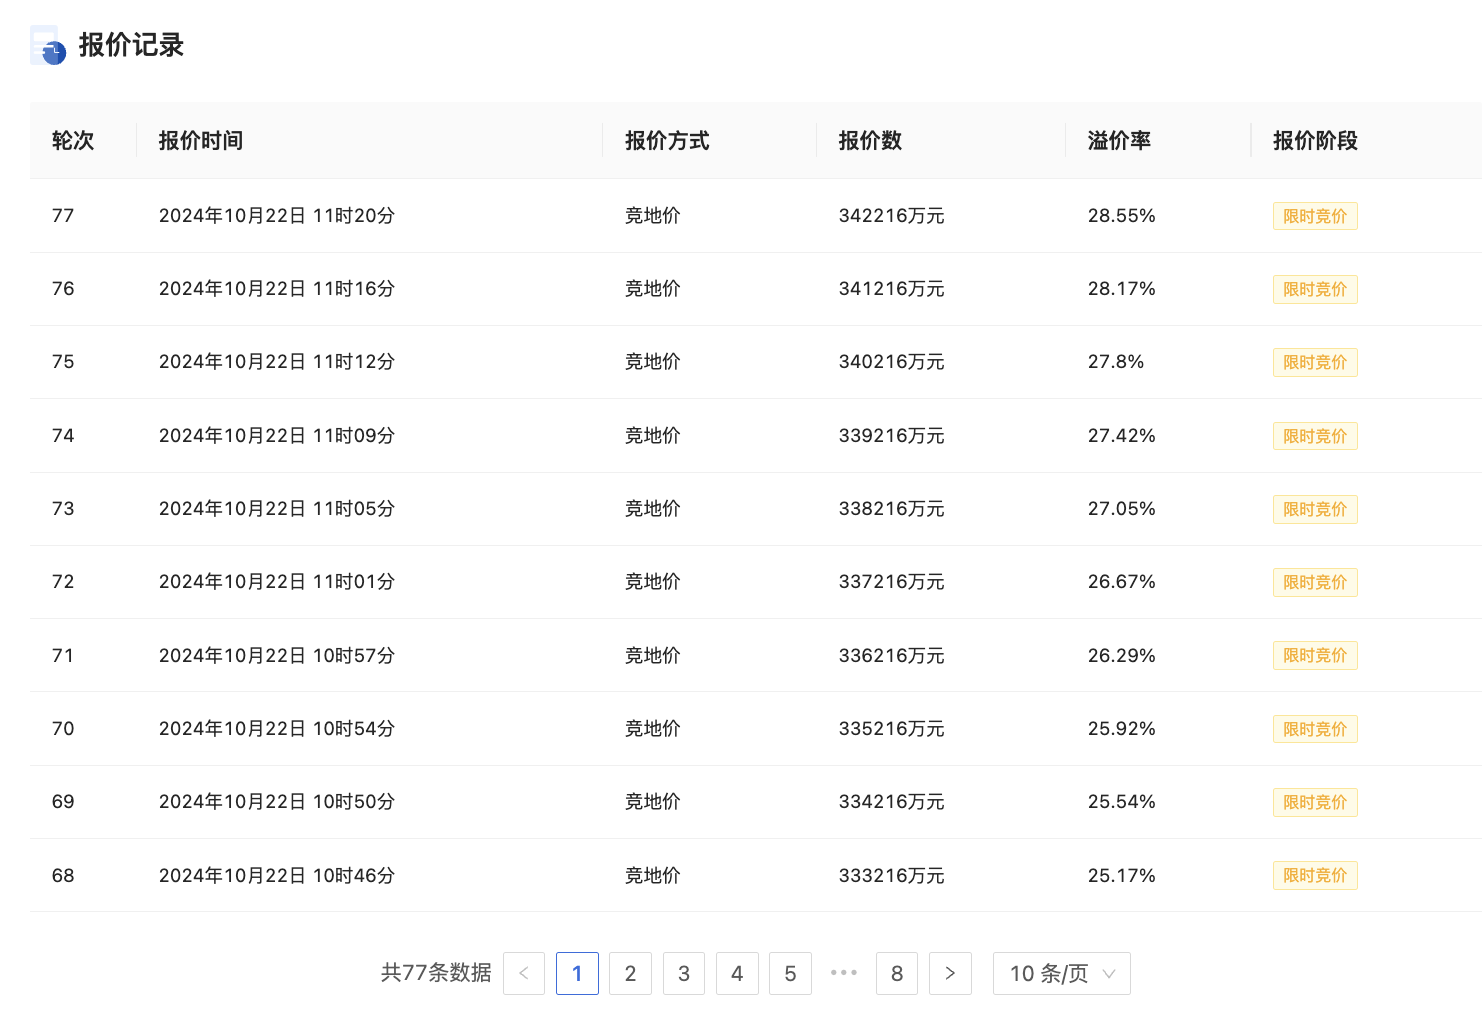Select the 342216万元 bid amount cell
The height and width of the screenshot is (1026, 1482).
pos(892,216)
